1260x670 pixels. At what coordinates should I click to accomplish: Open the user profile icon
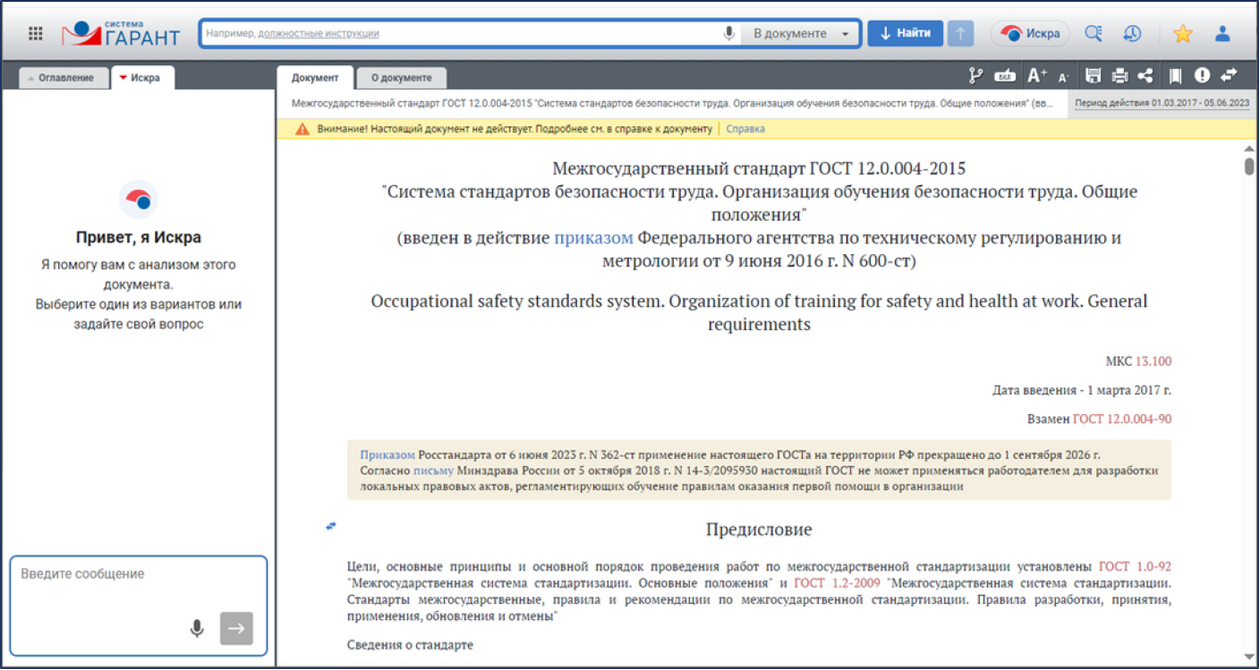[x=1222, y=33]
